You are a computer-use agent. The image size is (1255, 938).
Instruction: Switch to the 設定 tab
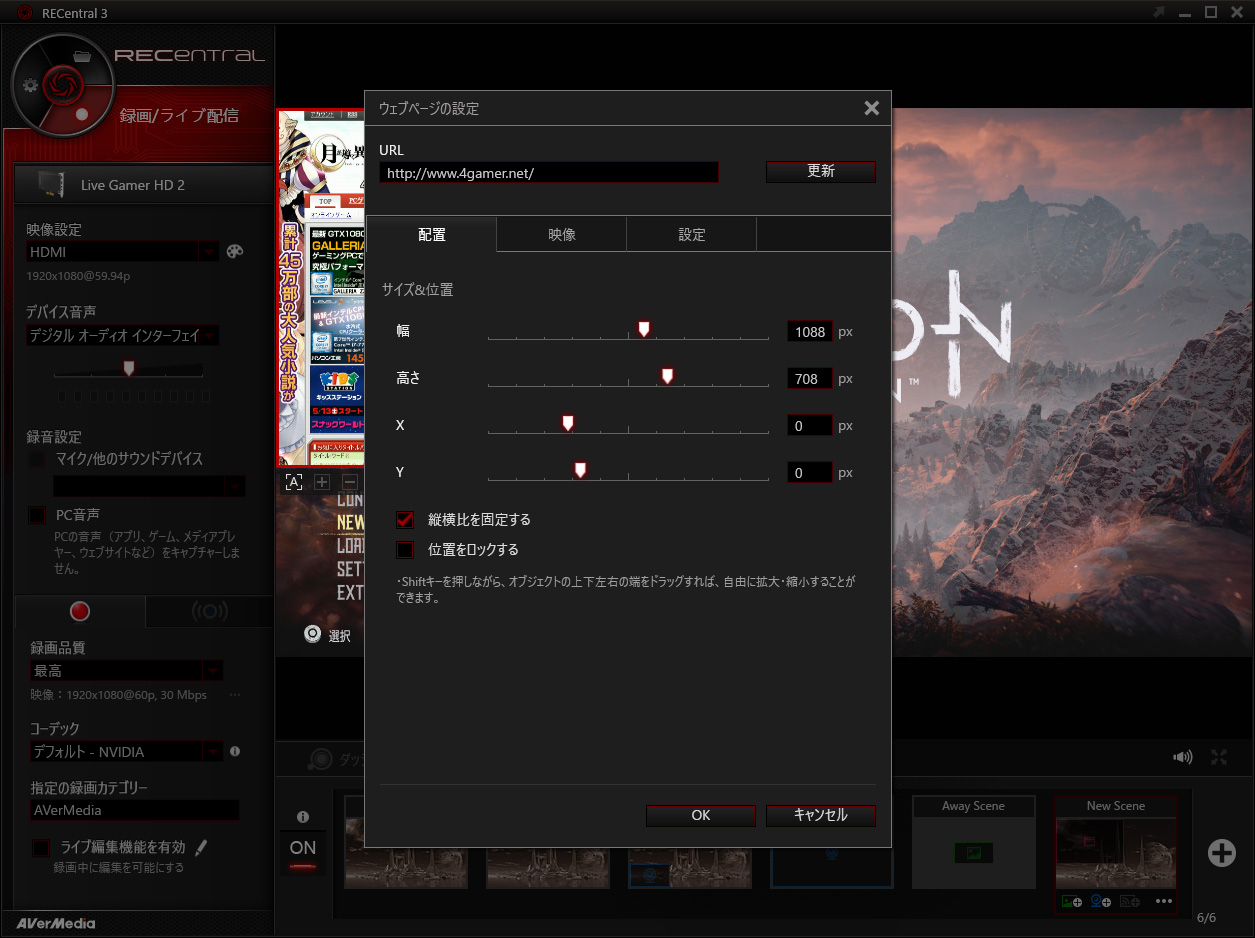tap(692, 234)
